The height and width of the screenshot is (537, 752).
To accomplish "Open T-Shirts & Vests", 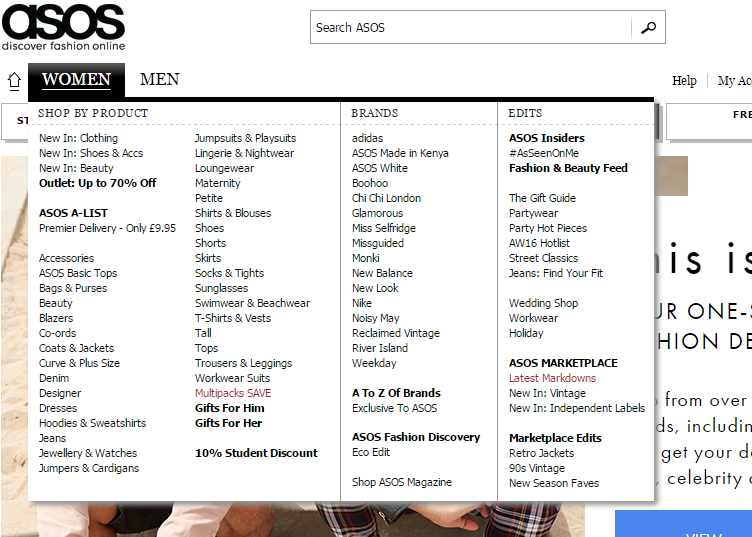I will (233, 318).
